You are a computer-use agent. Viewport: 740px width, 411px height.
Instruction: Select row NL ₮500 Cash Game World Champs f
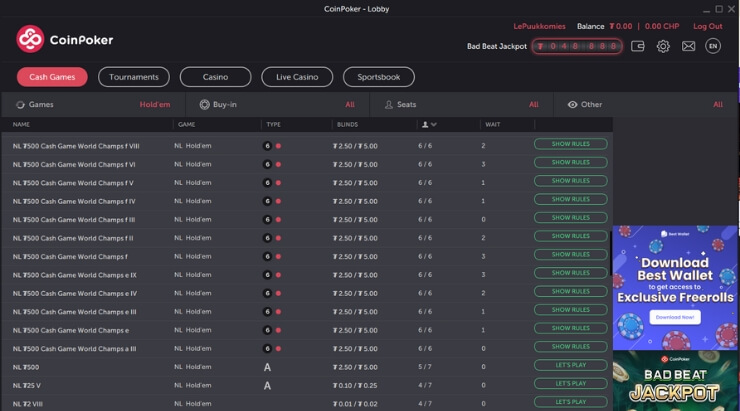point(307,256)
